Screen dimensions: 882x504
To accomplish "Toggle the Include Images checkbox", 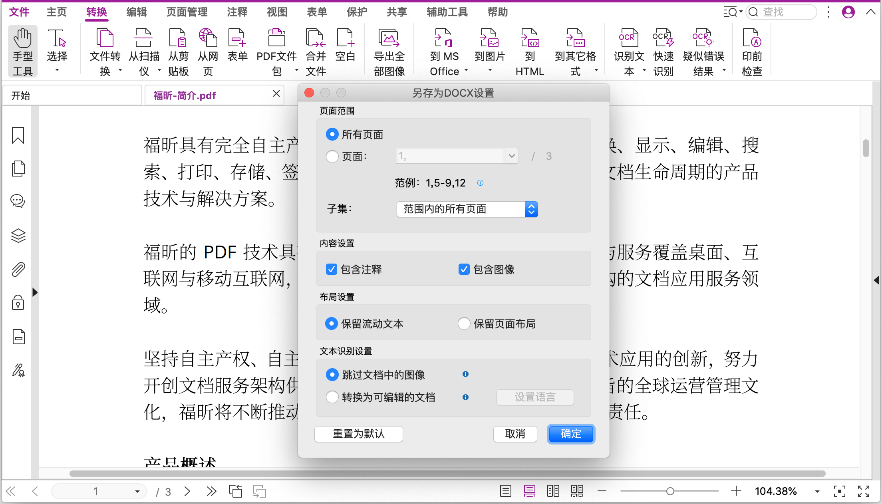I will (464, 269).
